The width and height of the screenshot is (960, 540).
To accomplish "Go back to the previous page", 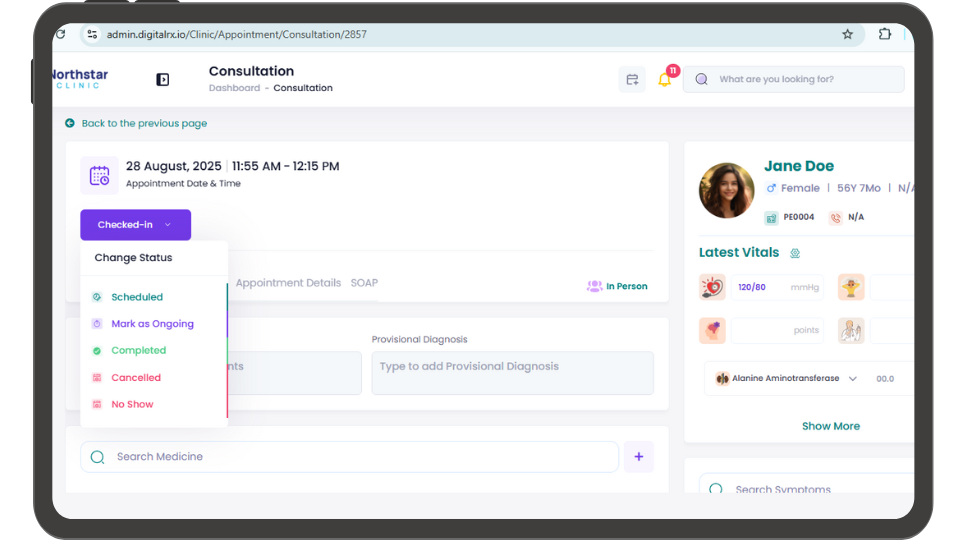I will (x=144, y=123).
